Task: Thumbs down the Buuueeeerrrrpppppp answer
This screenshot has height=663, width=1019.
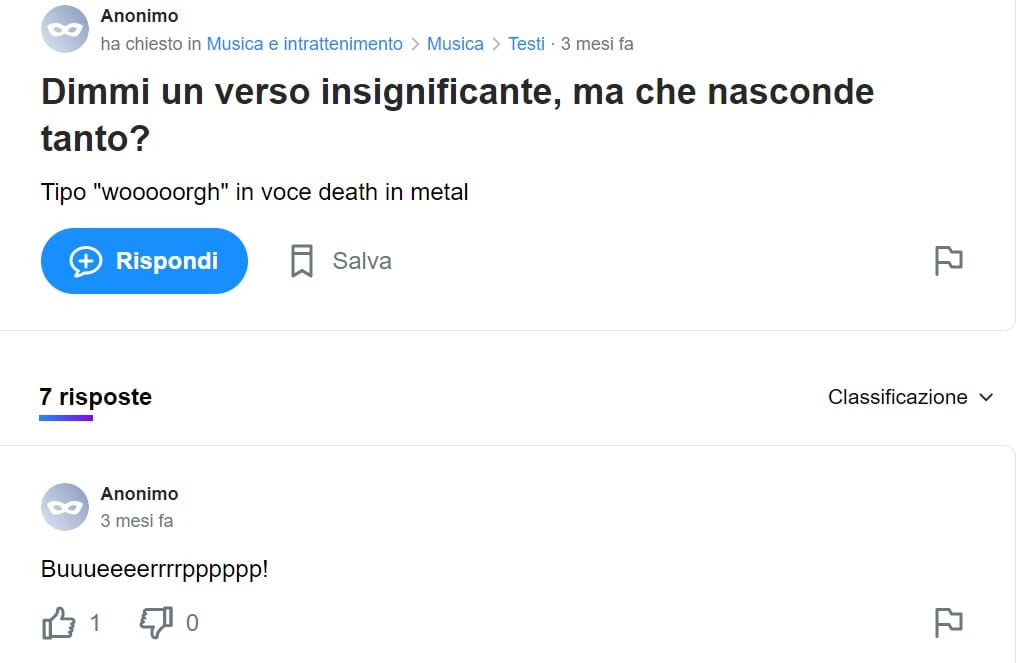Action: 156,624
